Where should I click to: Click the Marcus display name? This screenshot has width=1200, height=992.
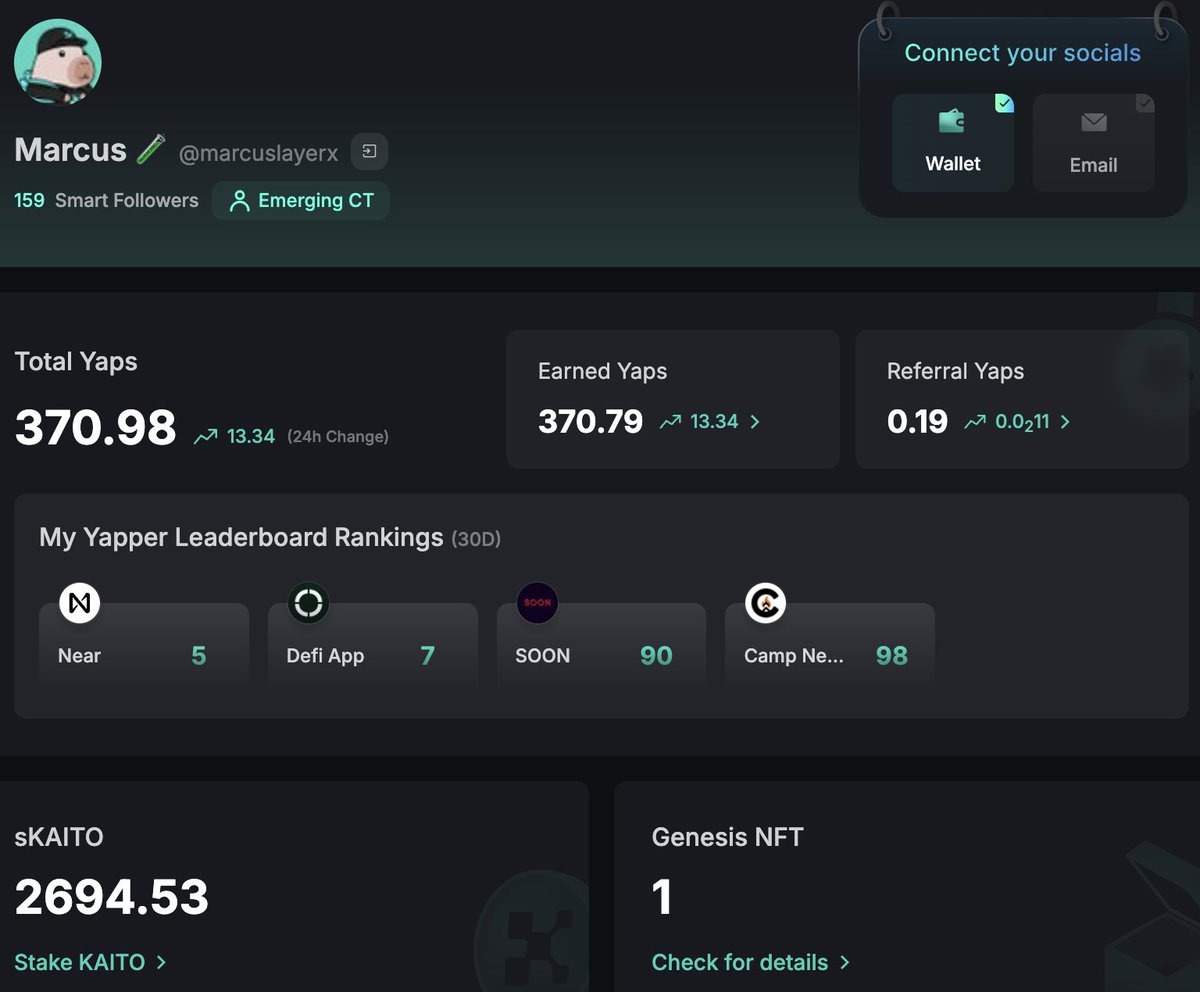[70, 150]
